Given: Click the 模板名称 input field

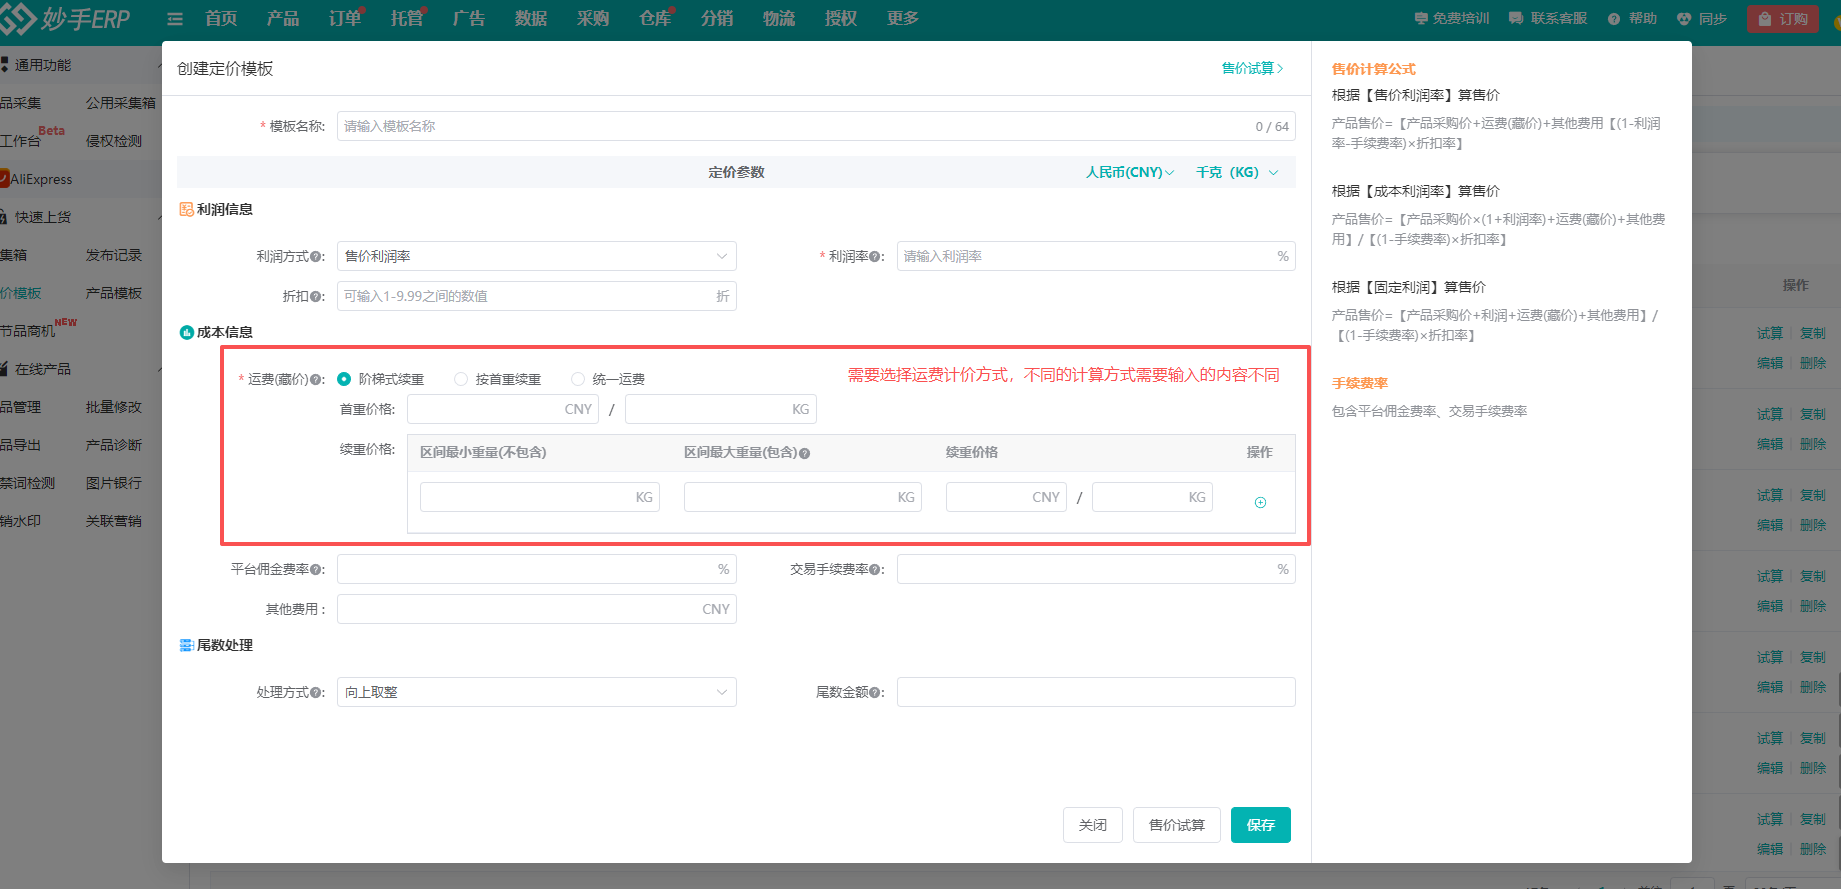Looking at the screenshot, I should point(795,126).
